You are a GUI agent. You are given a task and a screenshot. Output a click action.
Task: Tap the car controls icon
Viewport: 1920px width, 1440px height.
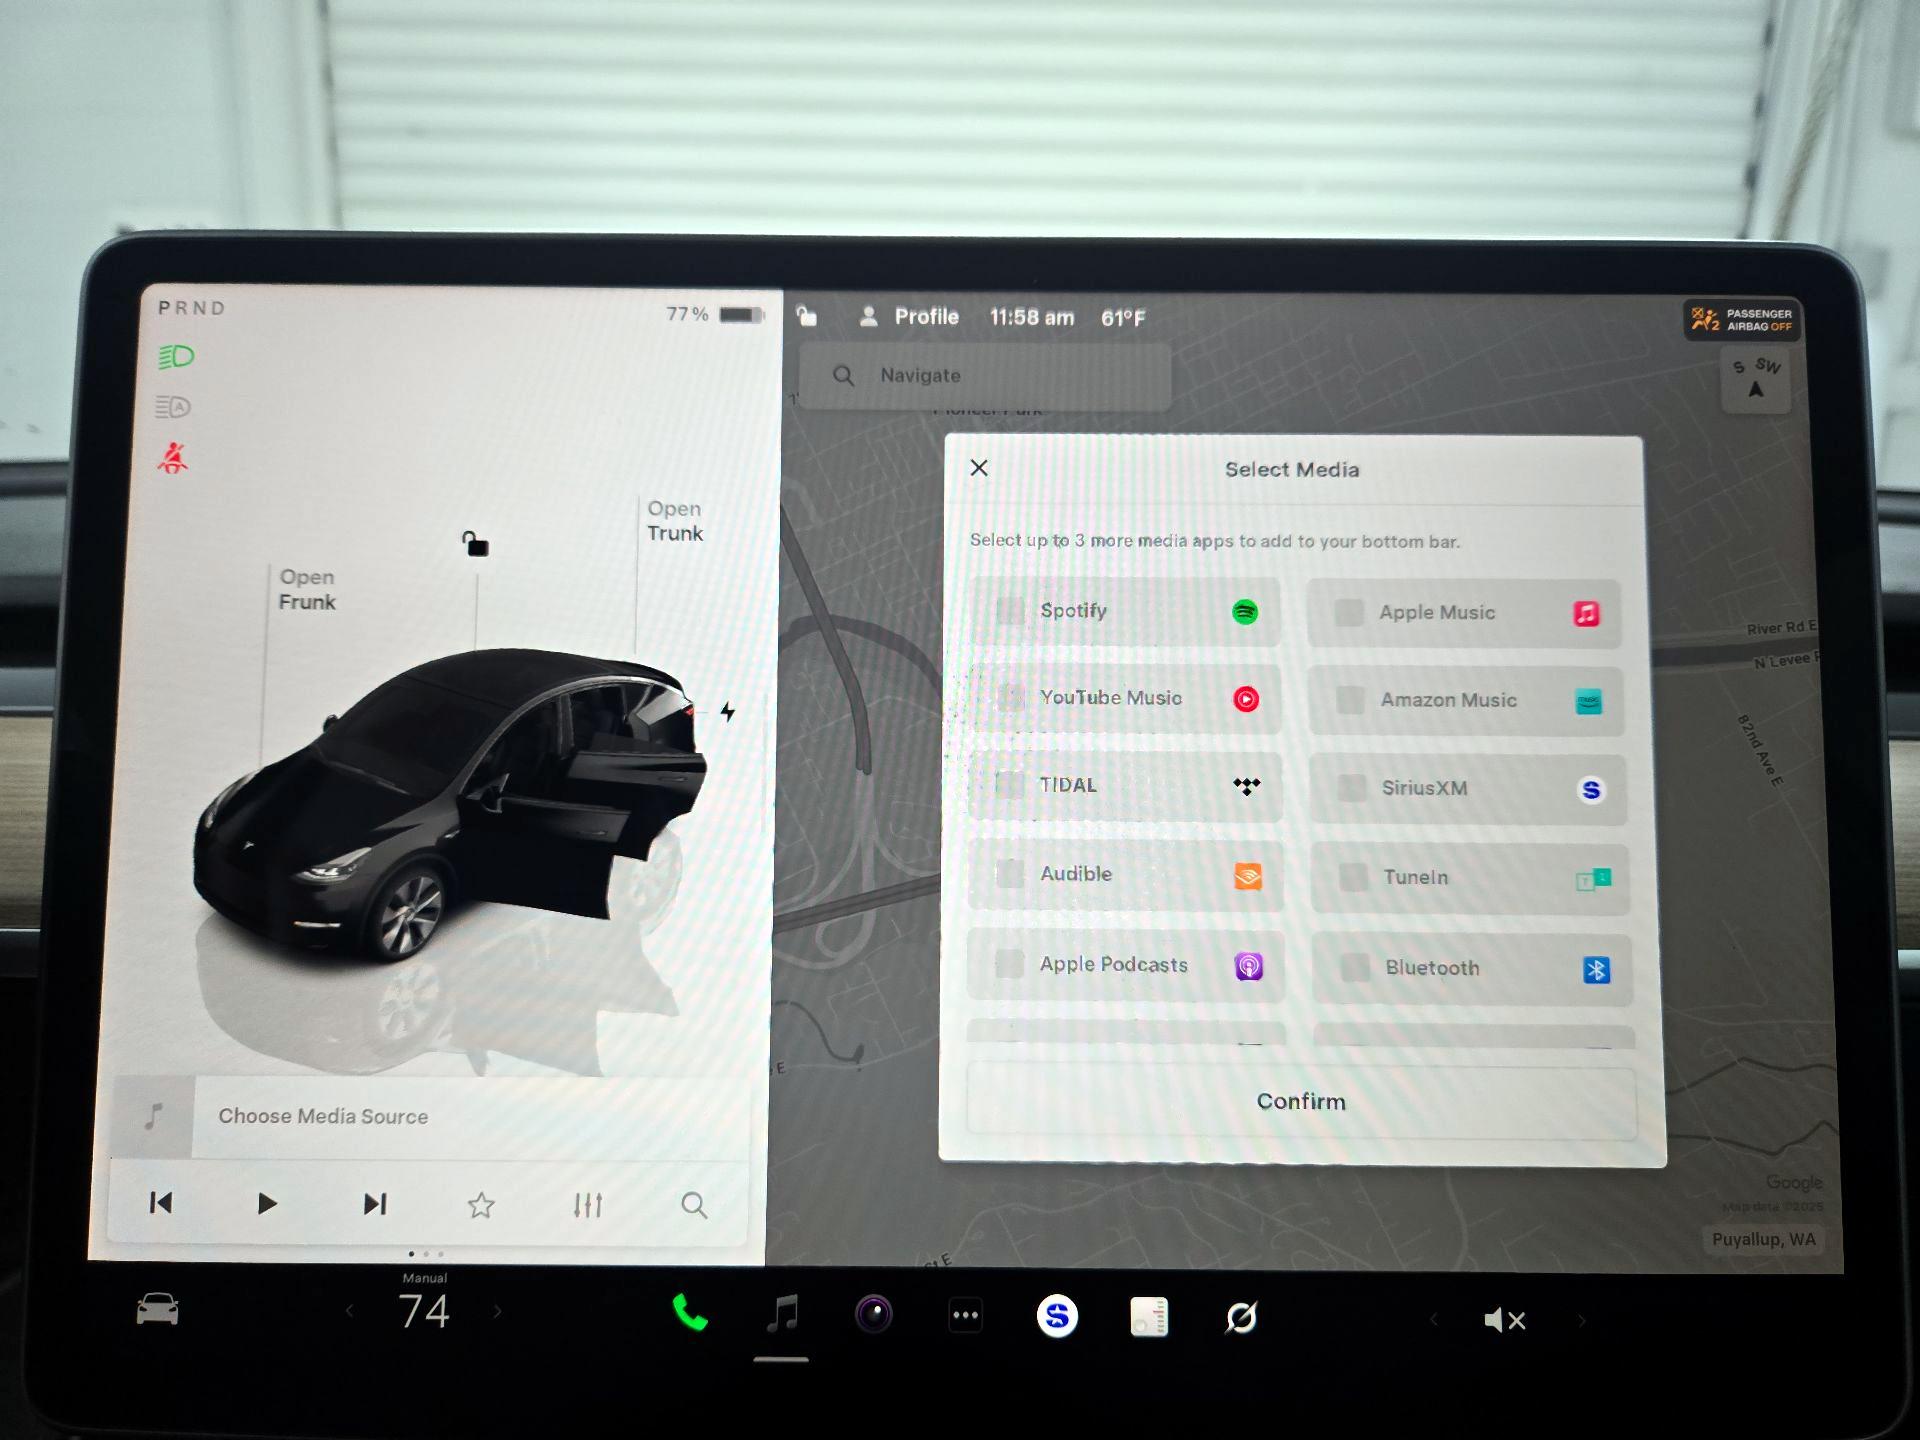(157, 1309)
